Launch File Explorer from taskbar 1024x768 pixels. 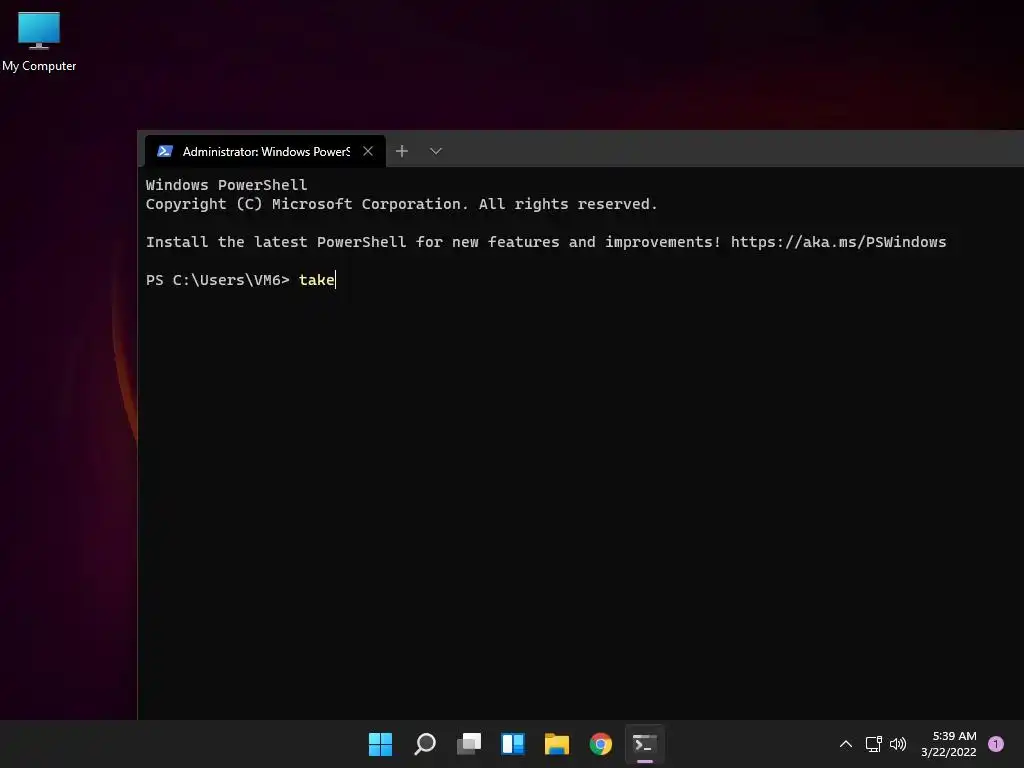click(556, 744)
